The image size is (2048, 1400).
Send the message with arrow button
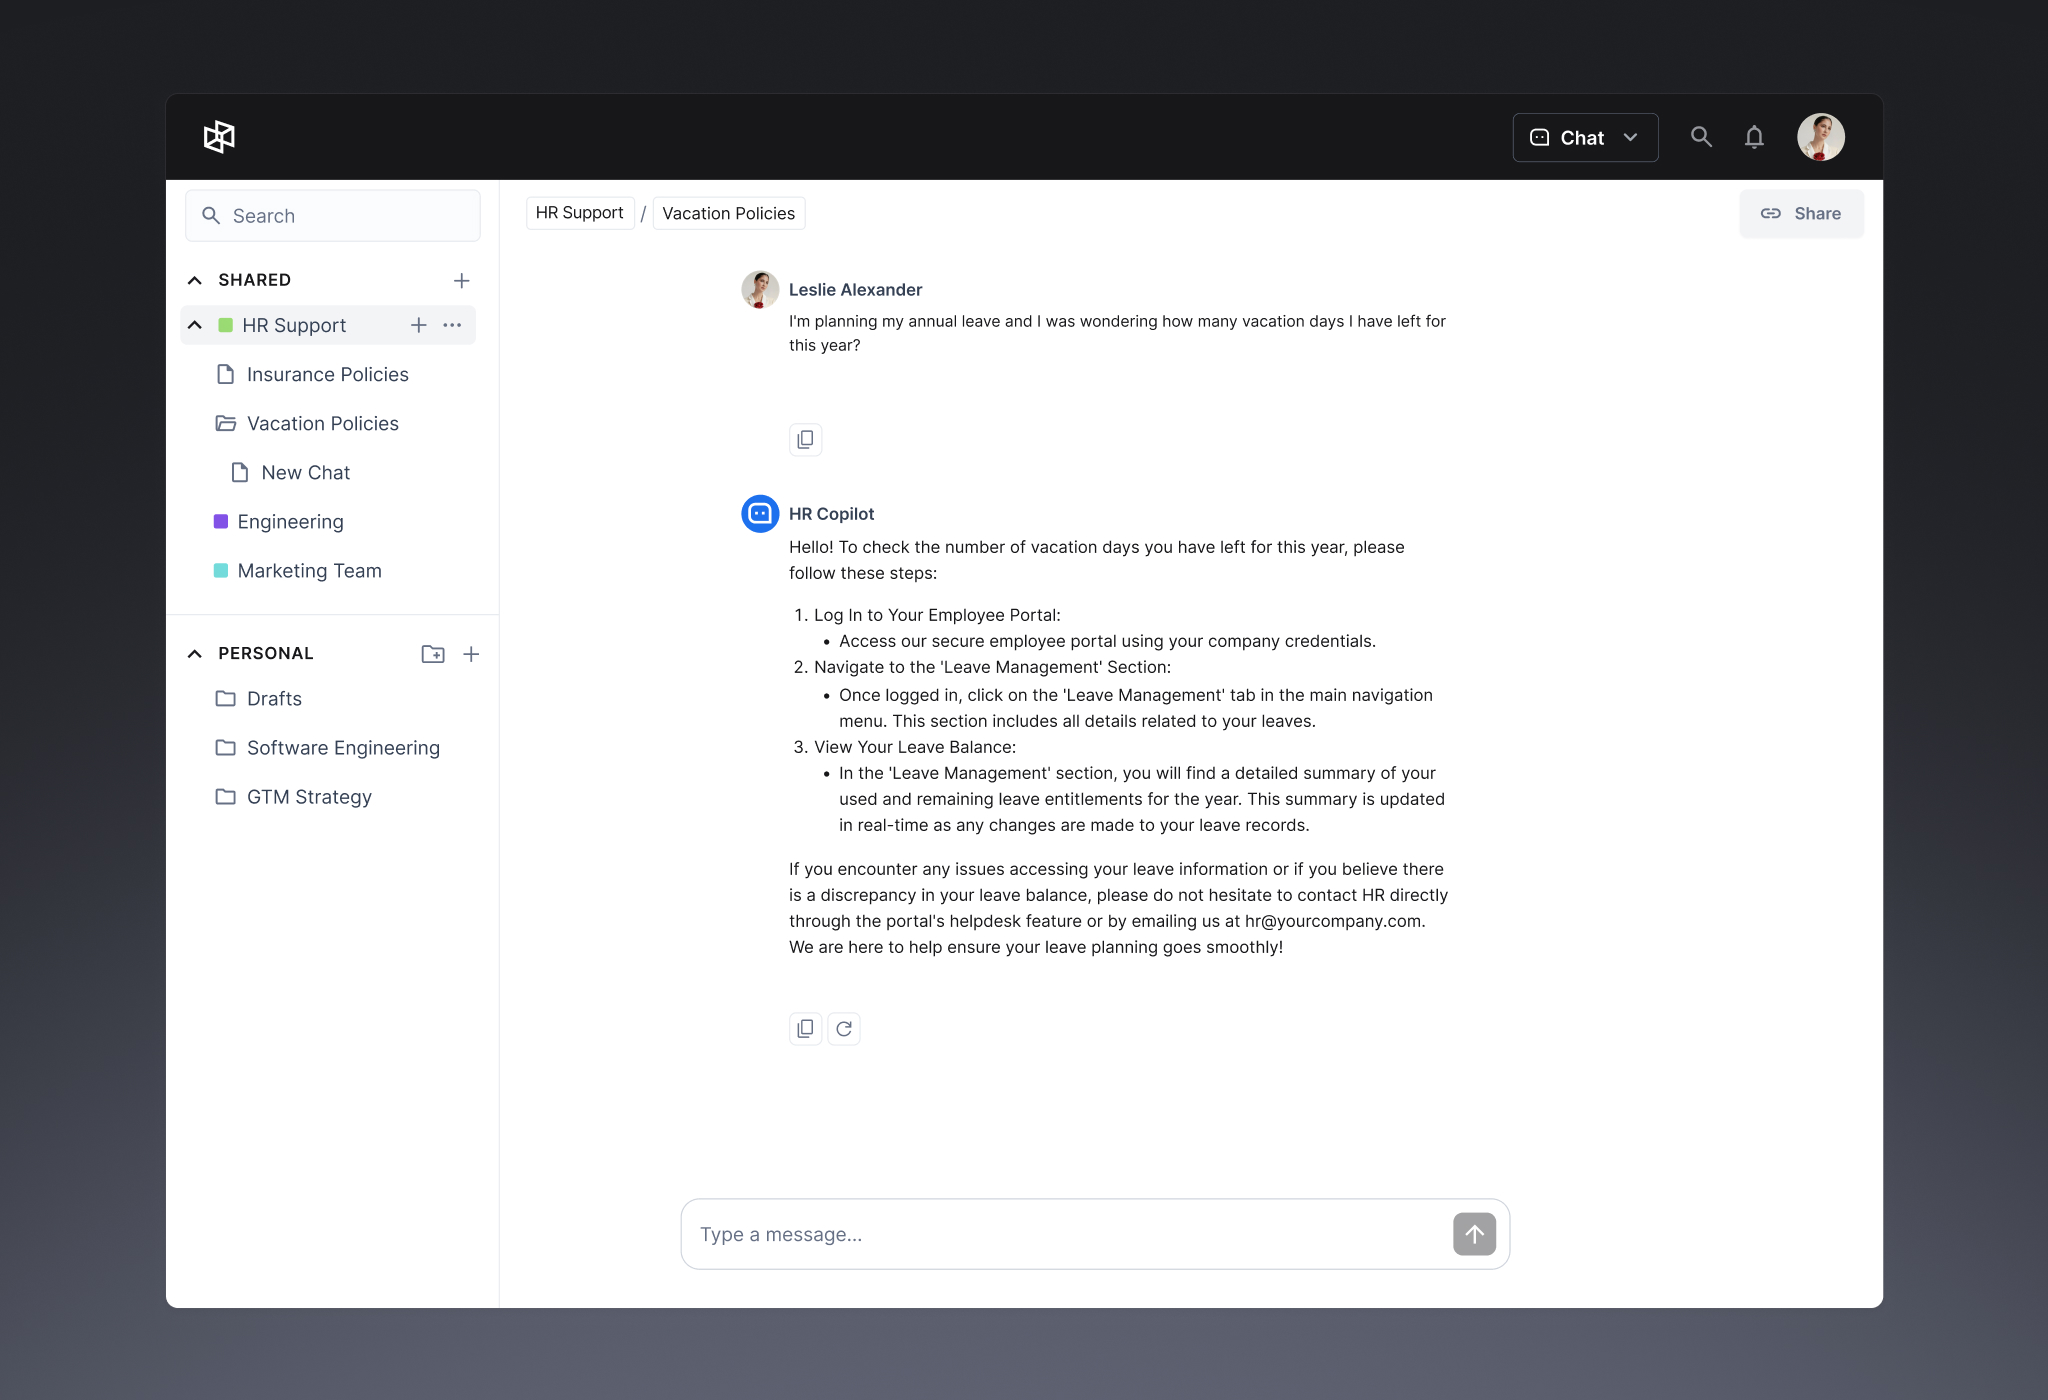pyautogui.click(x=1474, y=1234)
